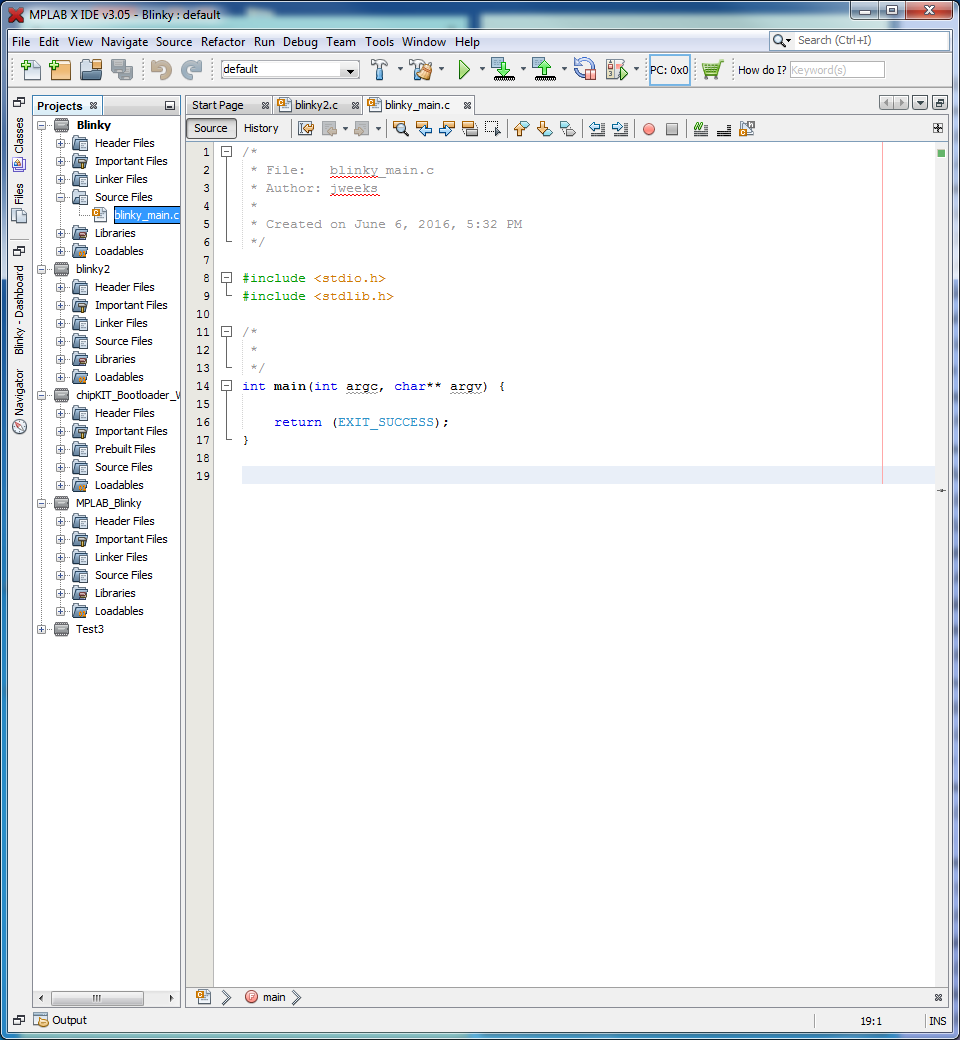Click the Comment icon in editor toolbar

point(701,129)
